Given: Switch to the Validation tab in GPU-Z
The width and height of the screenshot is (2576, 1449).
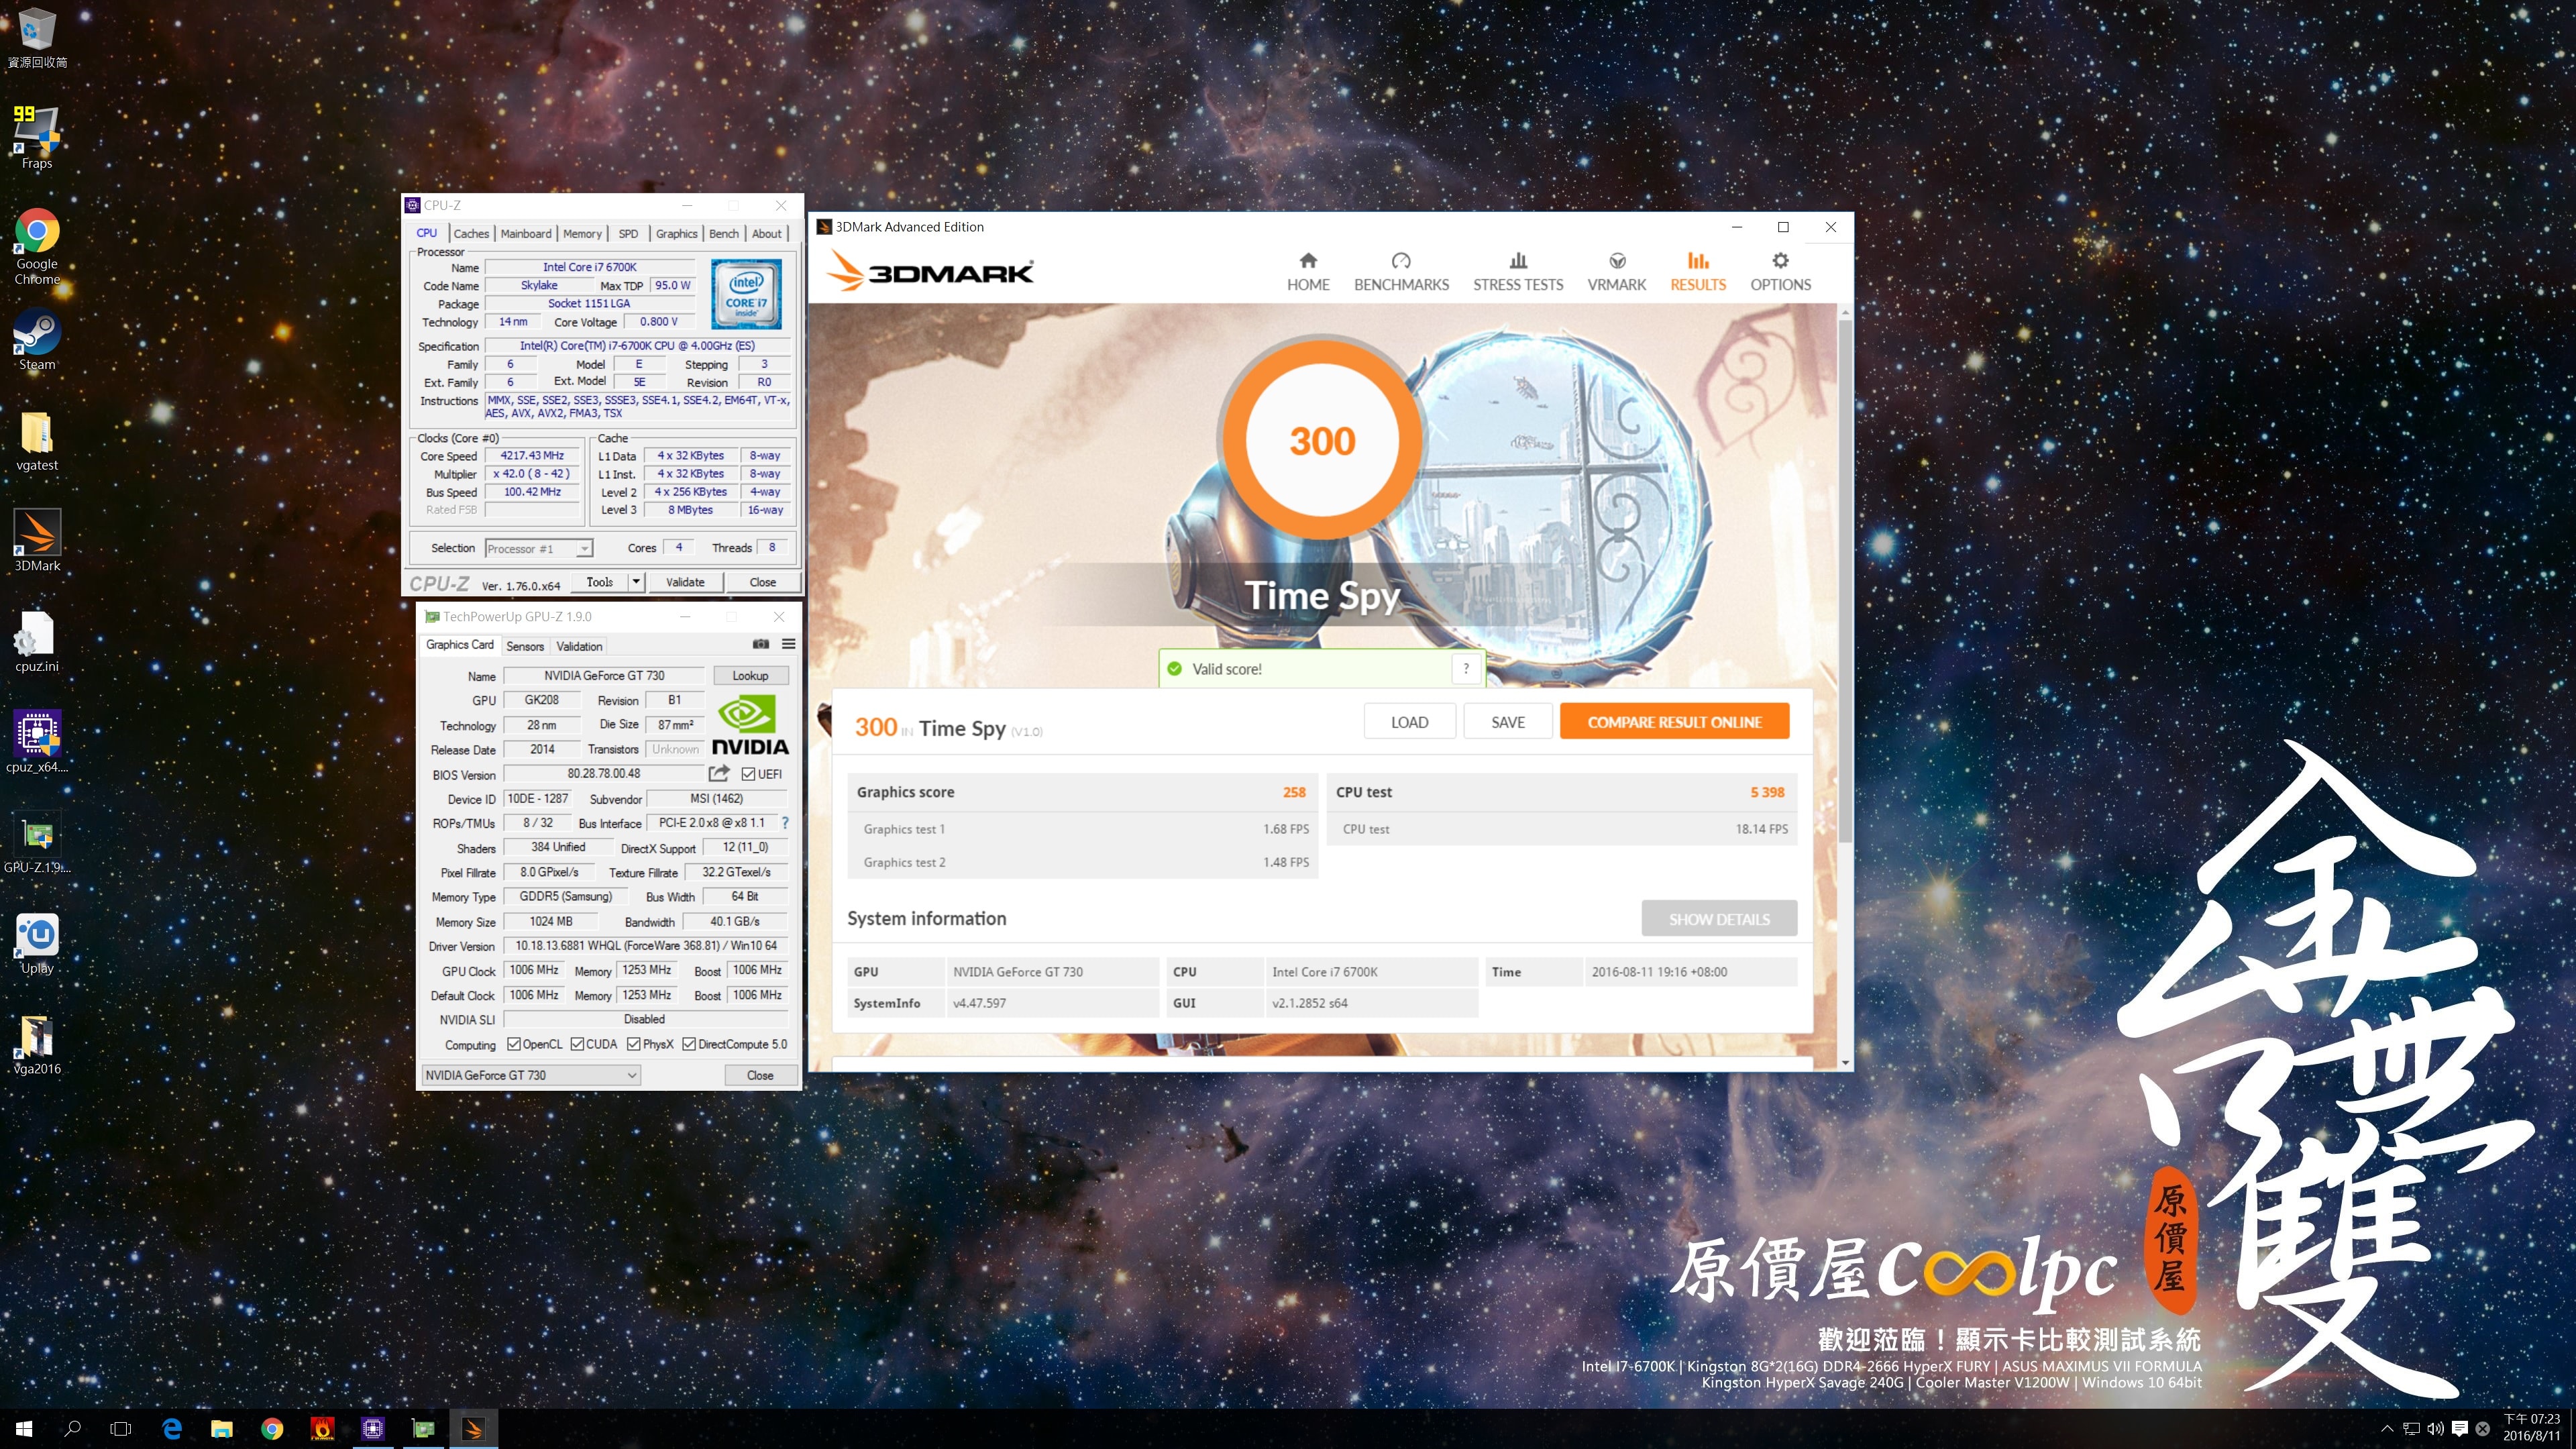Looking at the screenshot, I should point(579,646).
